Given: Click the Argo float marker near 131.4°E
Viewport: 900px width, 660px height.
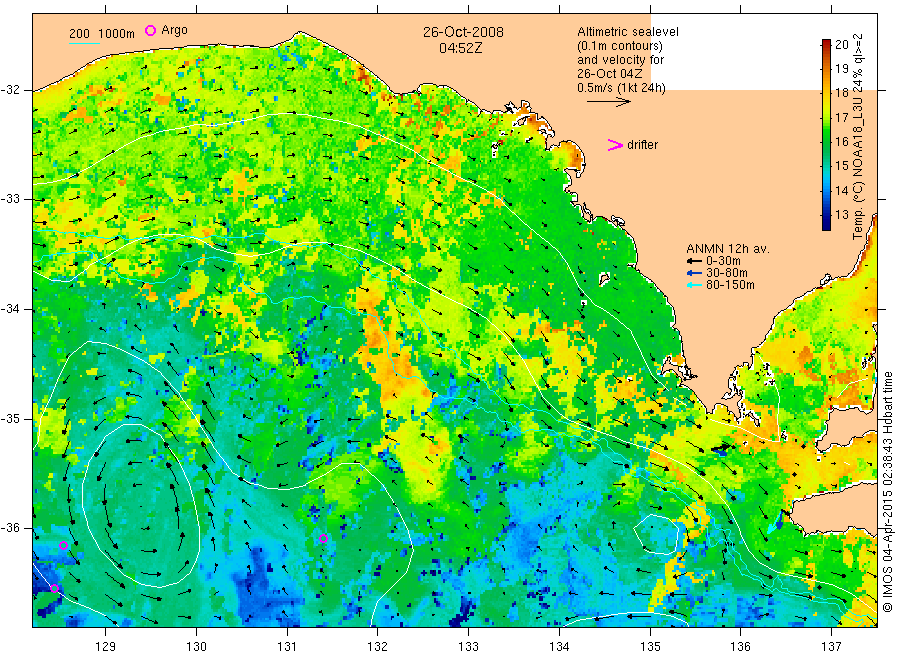Looking at the screenshot, I should click(x=323, y=538).
